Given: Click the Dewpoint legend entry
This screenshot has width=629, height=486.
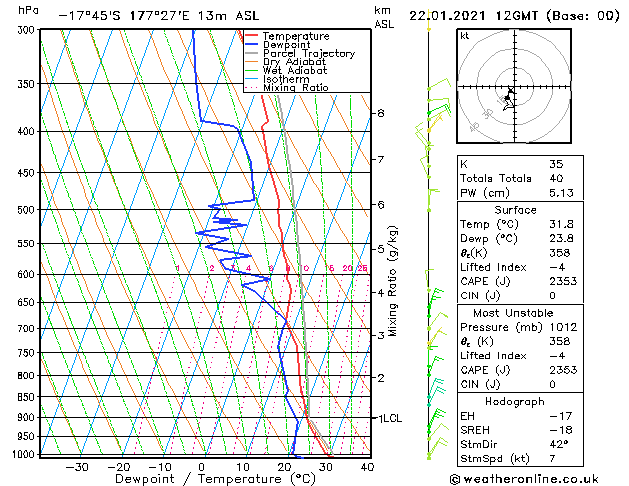Looking at the screenshot, I should (278, 45).
